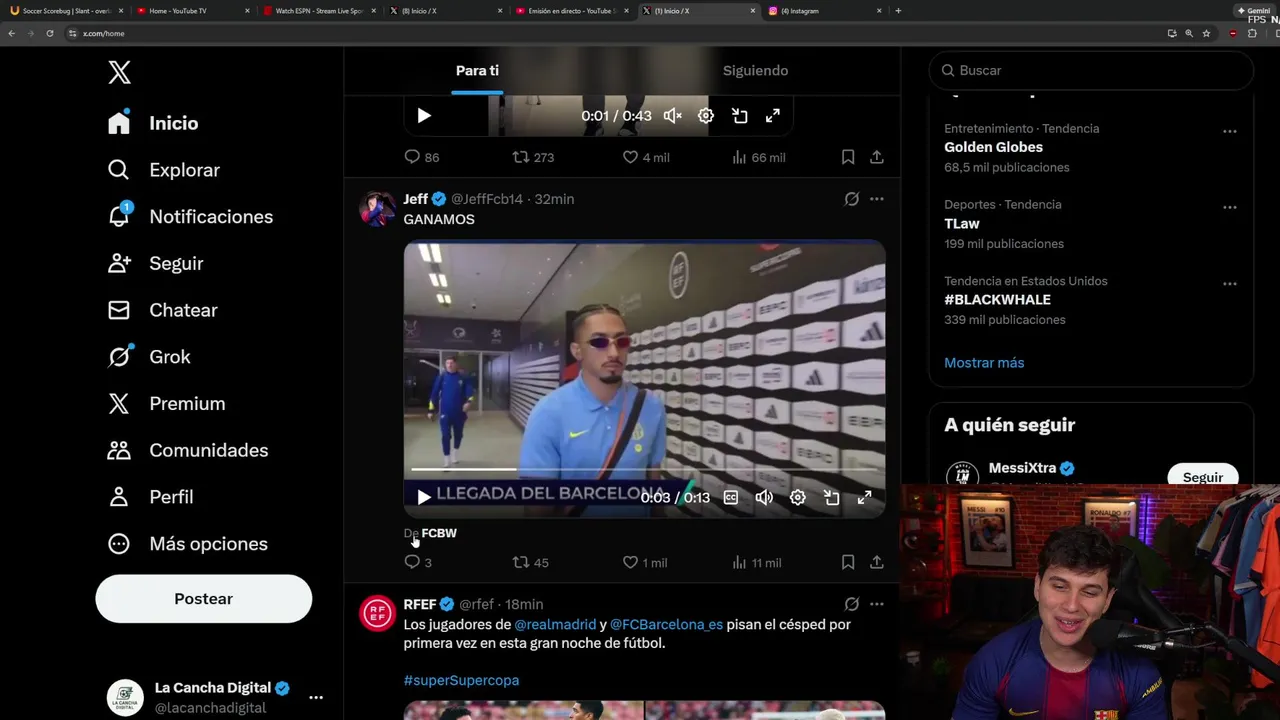Viewport: 1280px width, 720px height.
Task: Enter fullscreen on the 0:13 video
Action: pyautogui.click(x=865, y=497)
